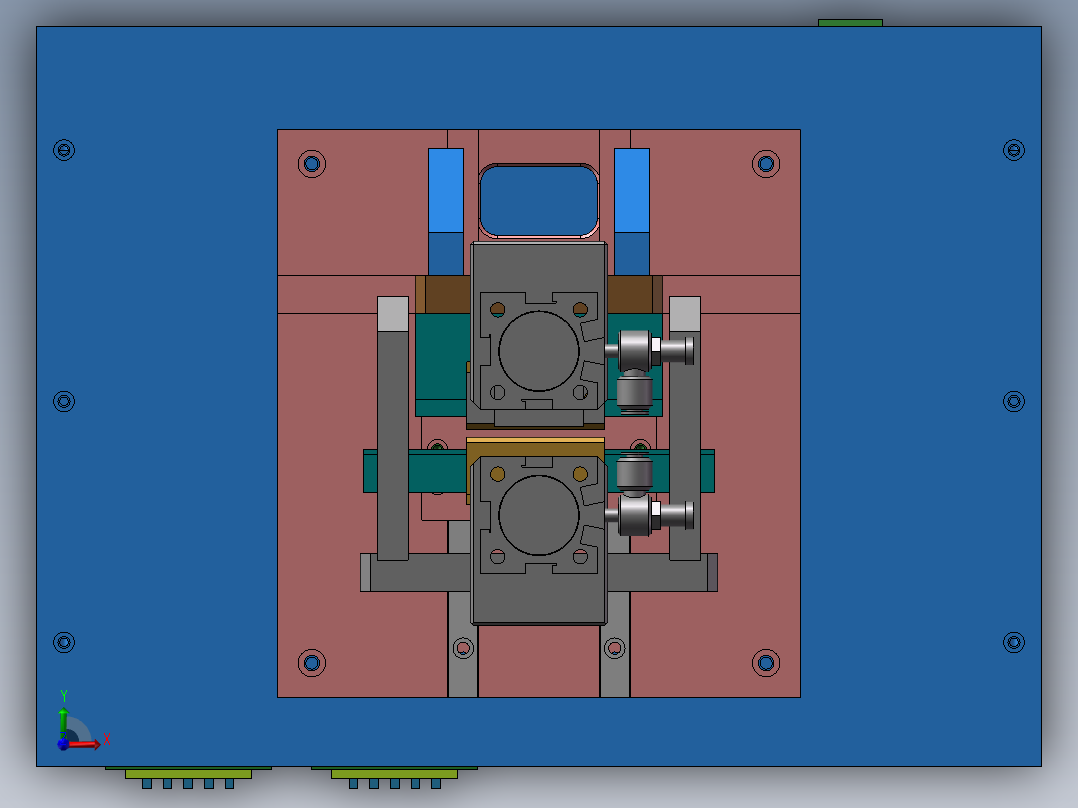
Task: Select upper-right mounting hole on blue base
Action: 1013,150
